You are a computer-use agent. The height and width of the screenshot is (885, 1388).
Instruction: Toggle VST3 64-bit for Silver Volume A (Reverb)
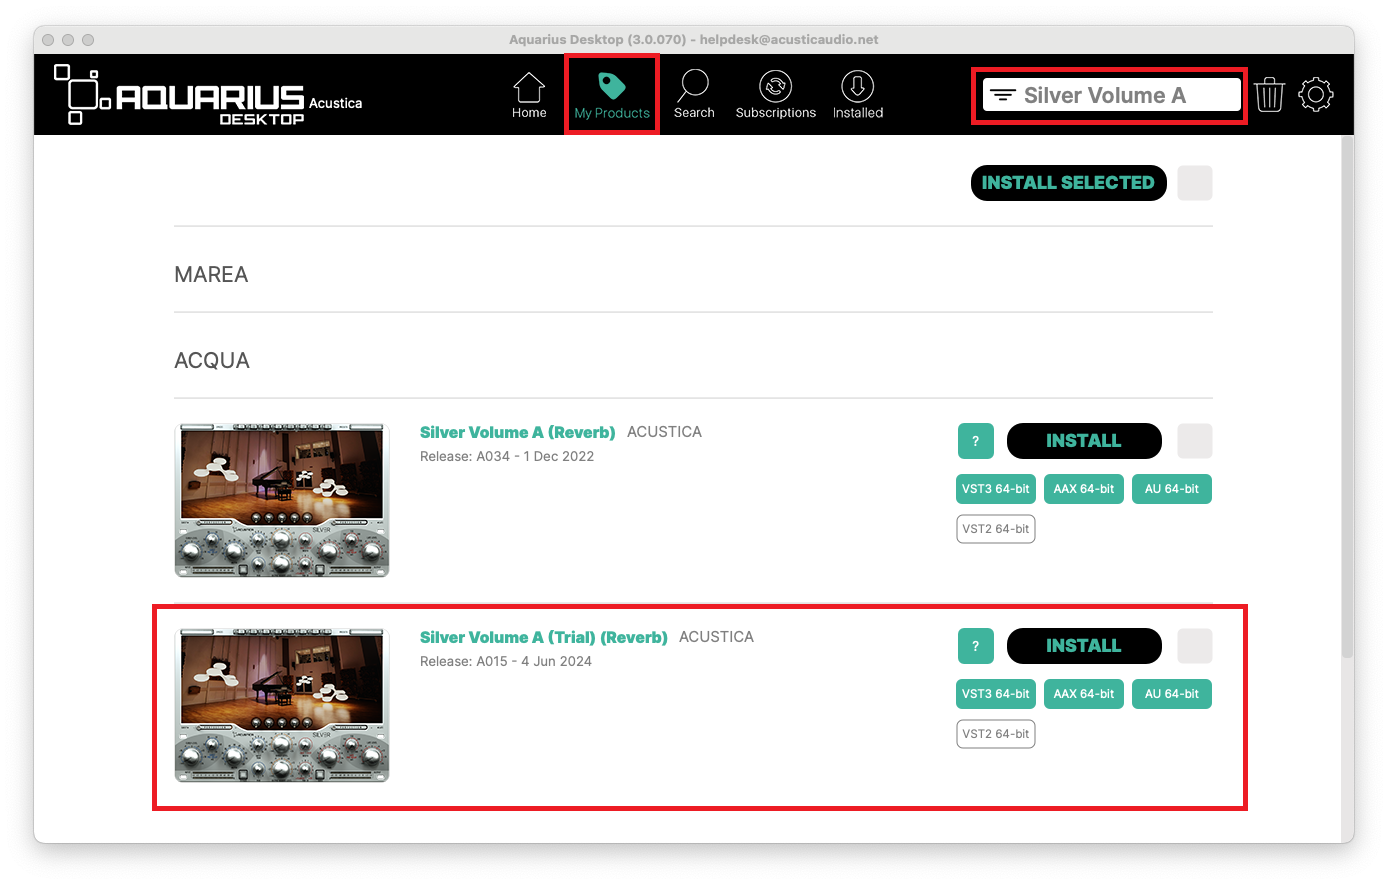(996, 489)
